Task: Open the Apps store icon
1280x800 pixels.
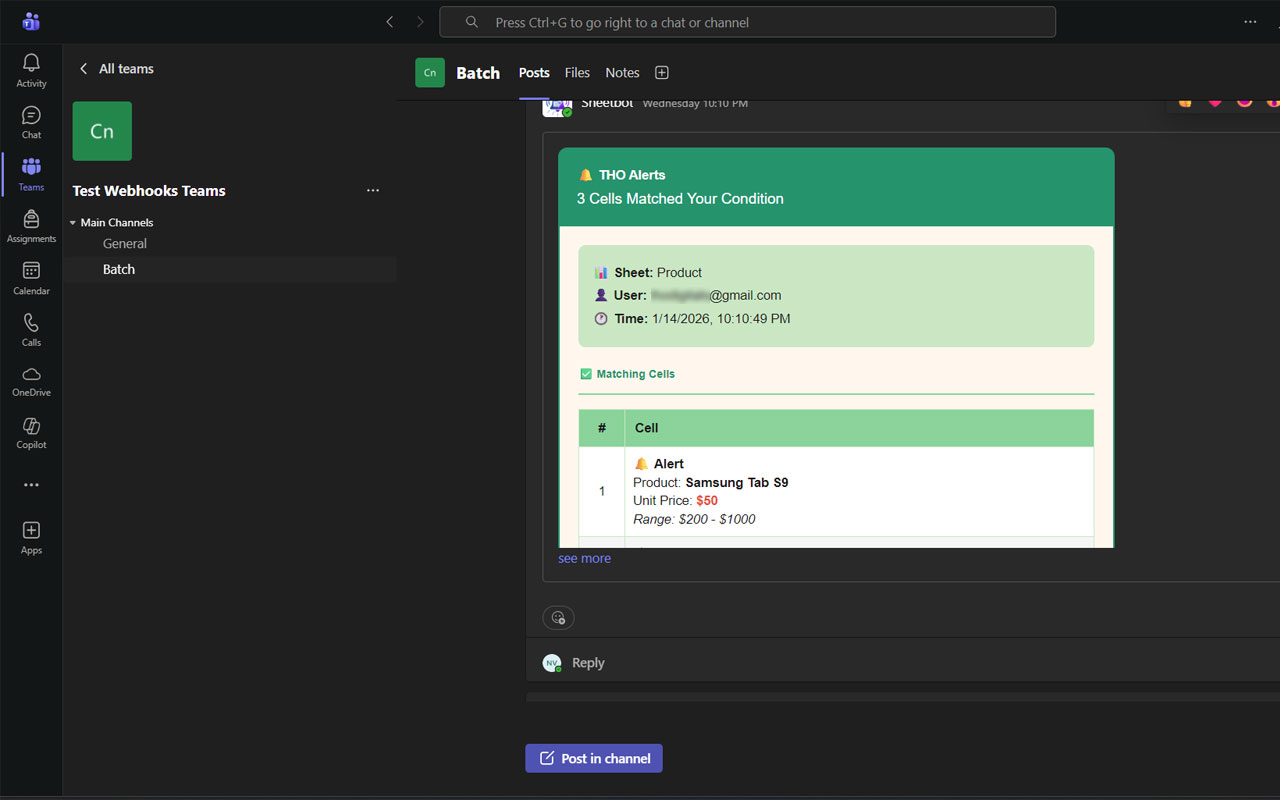Action: (x=31, y=537)
